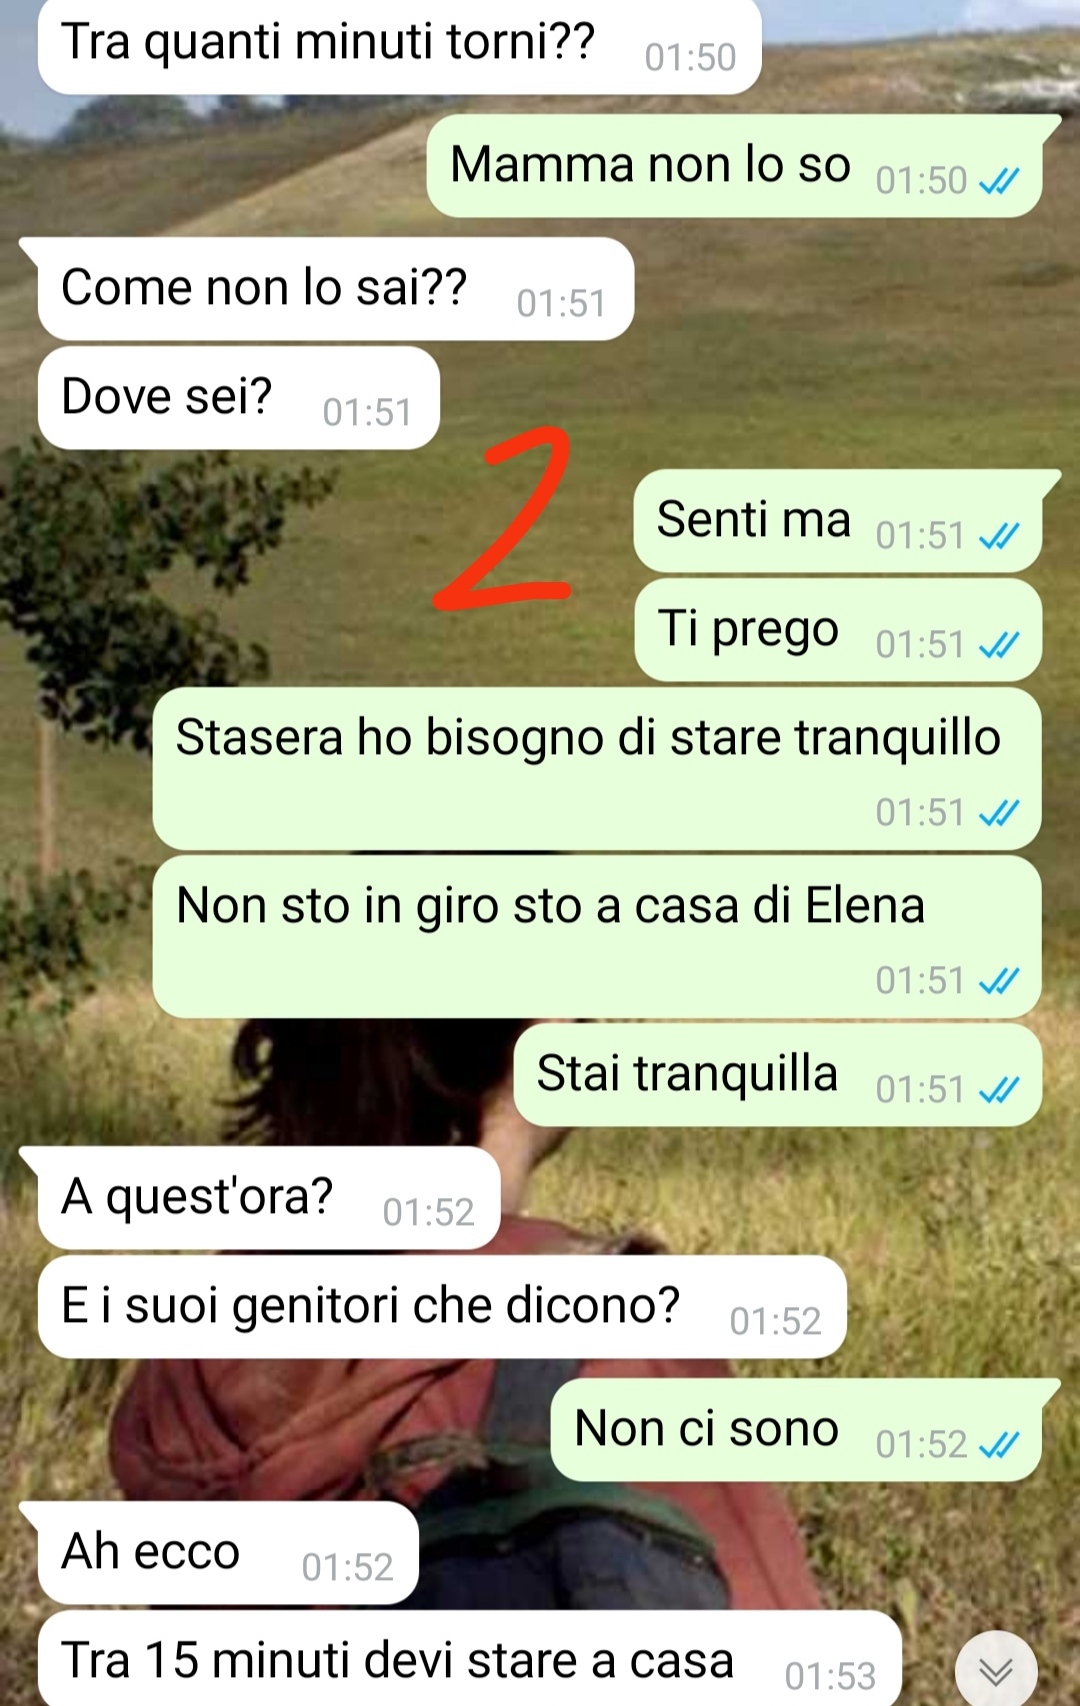
Task: Select 'E i suoi genitori che dicono?' message
Action: [x=442, y=1307]
